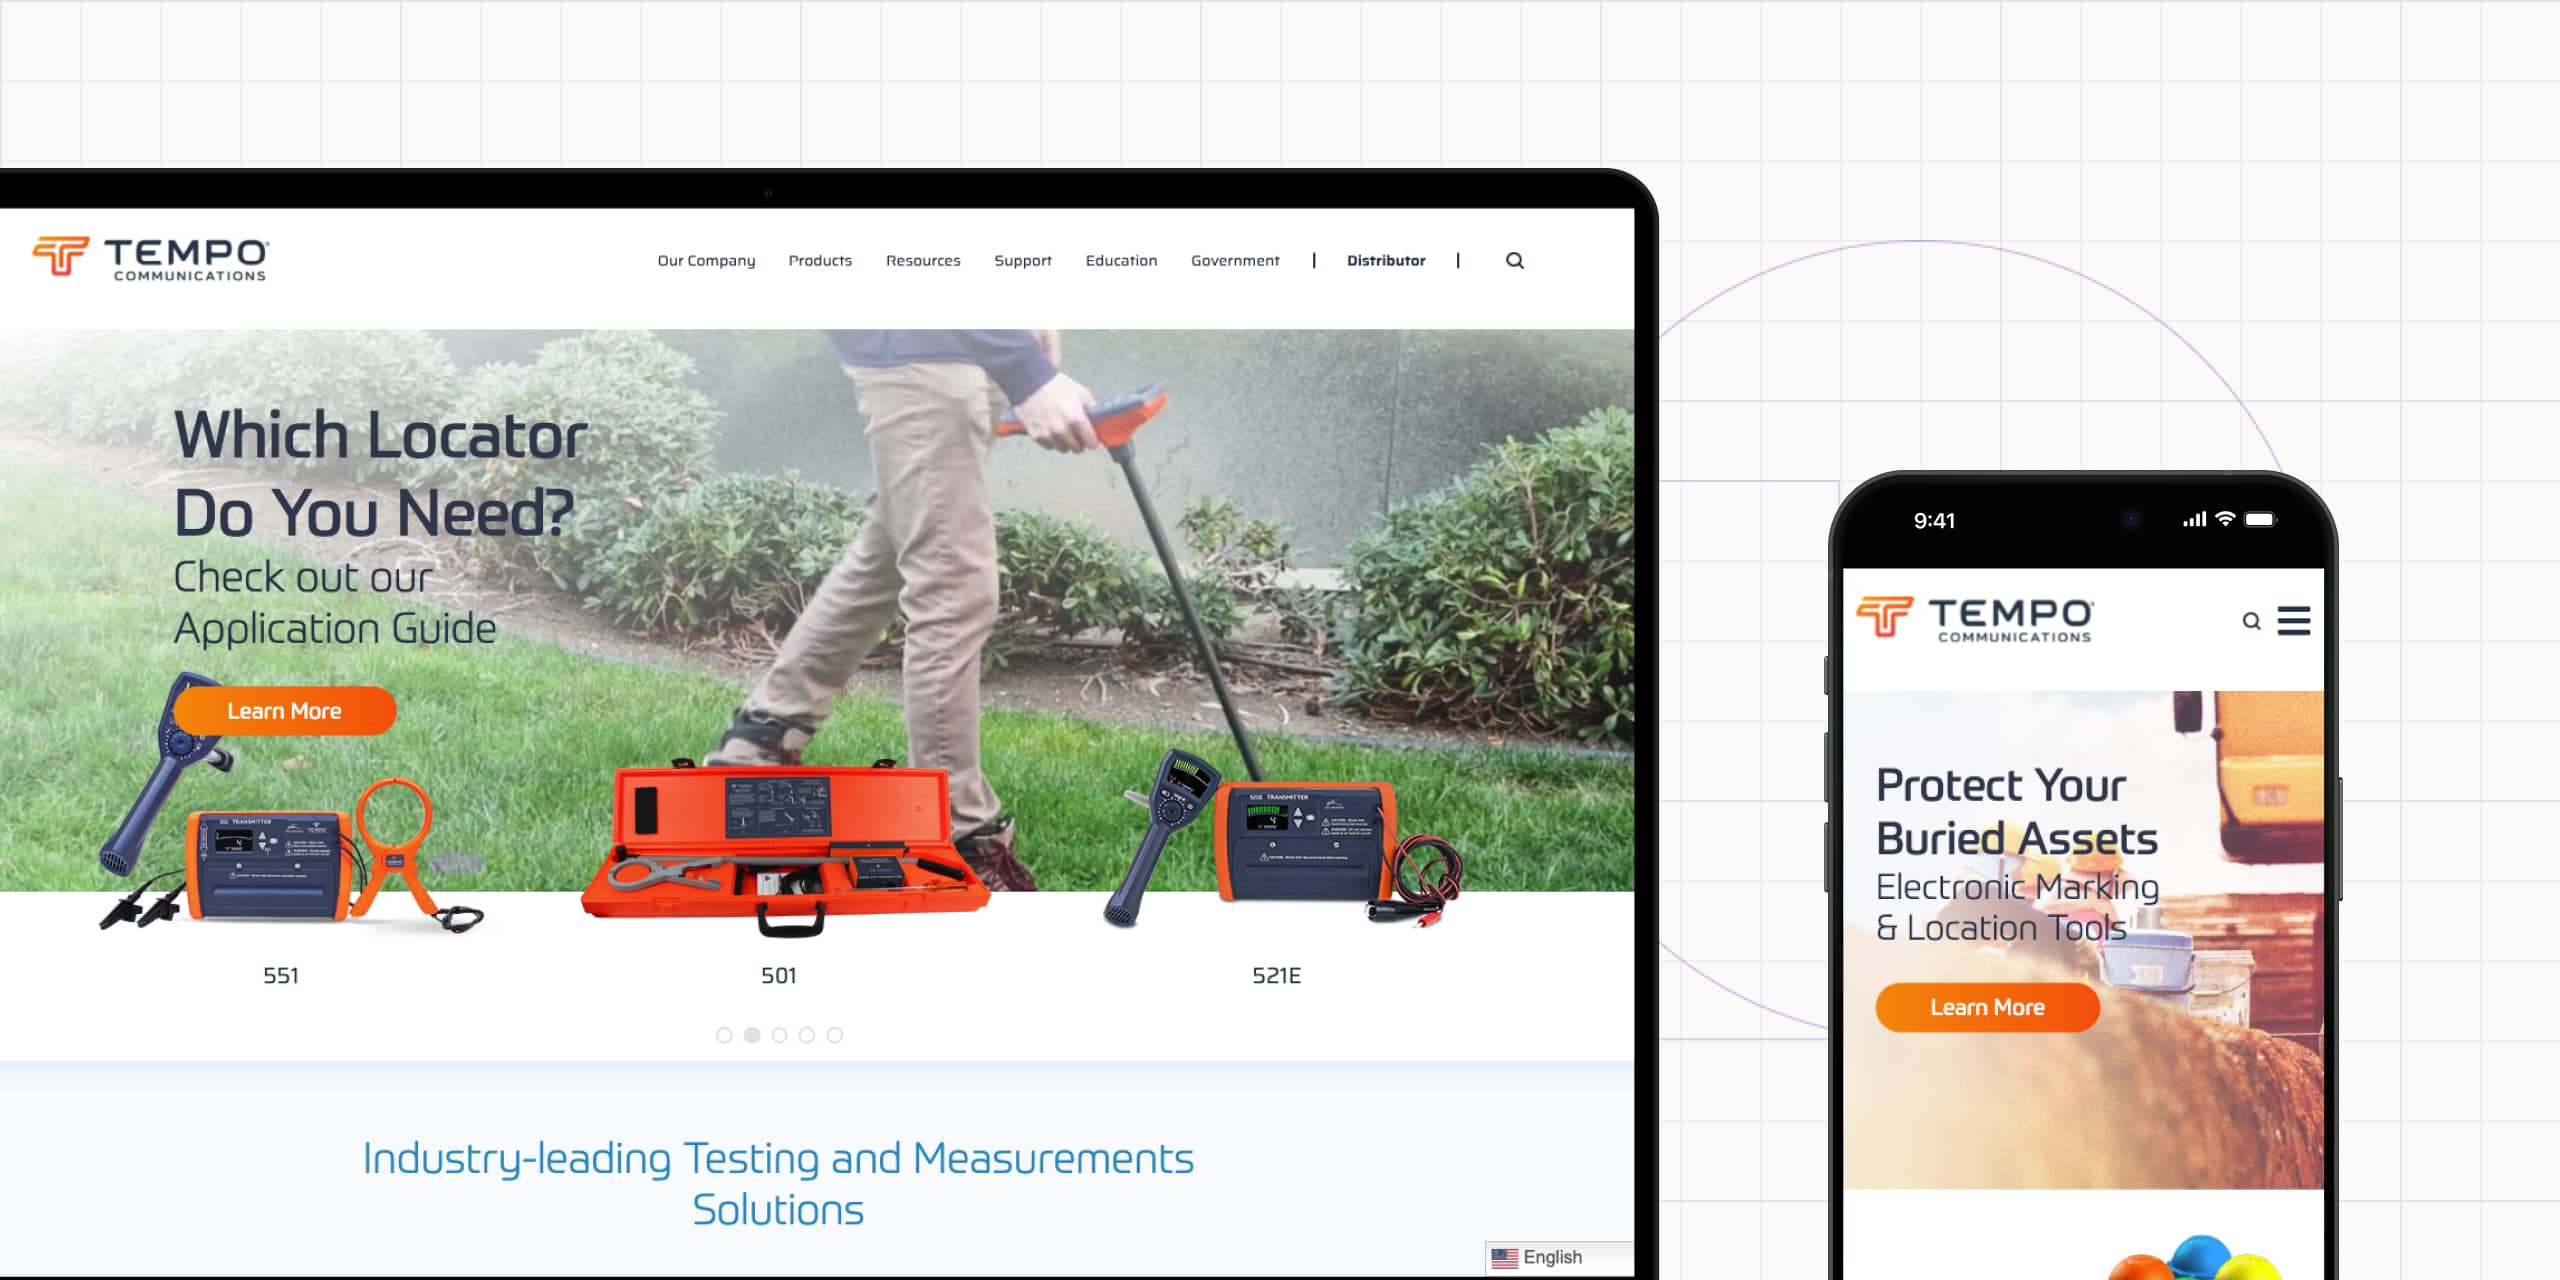Tap Learn More on the phone banner

[1987, 1007]
